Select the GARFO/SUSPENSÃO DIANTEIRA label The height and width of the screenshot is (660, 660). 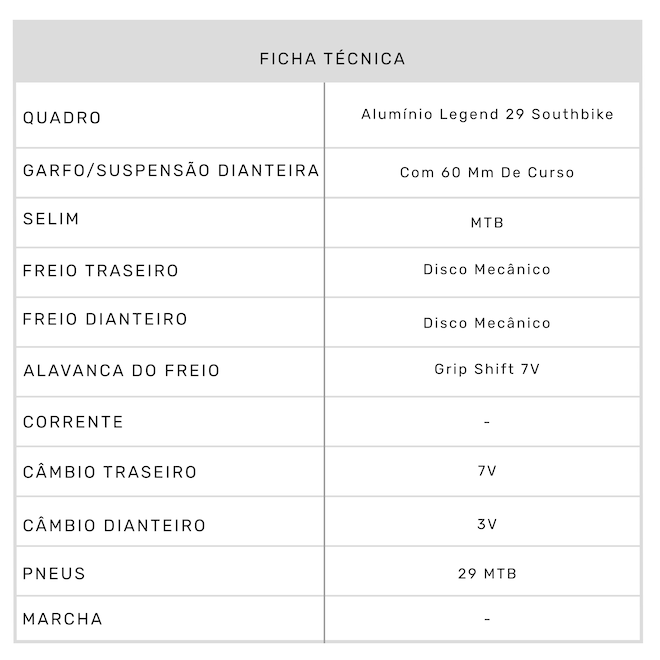171,171
